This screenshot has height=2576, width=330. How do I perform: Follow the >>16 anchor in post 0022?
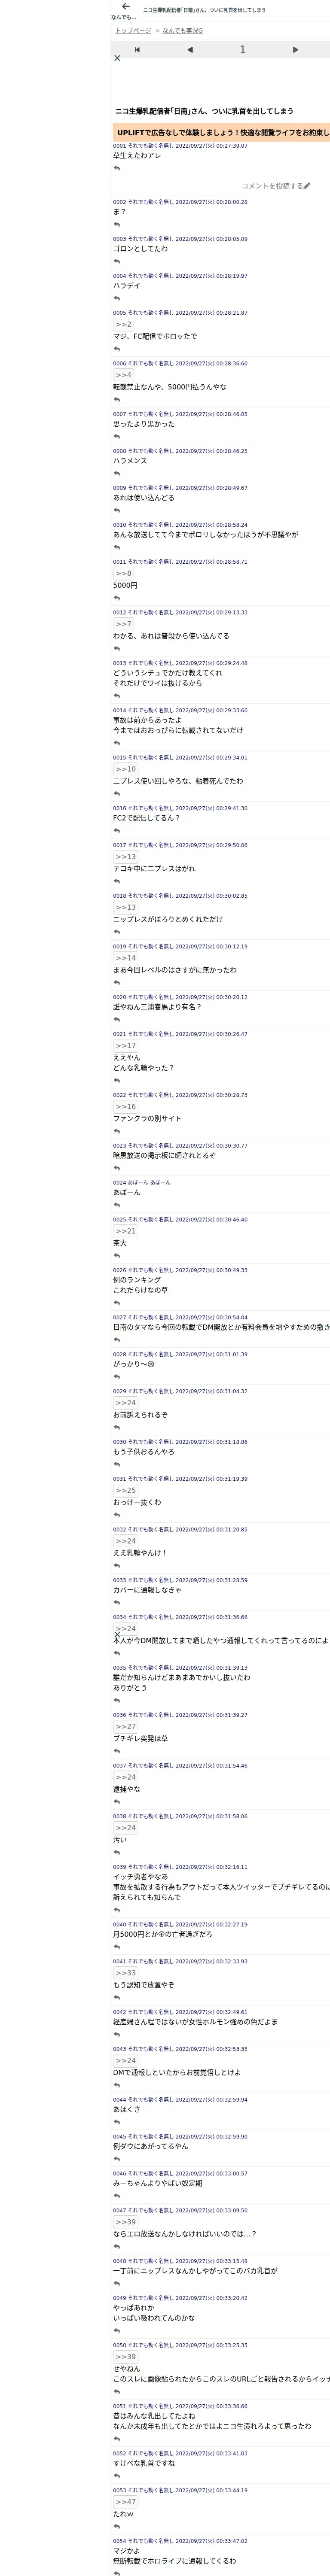click(126, 1106)
